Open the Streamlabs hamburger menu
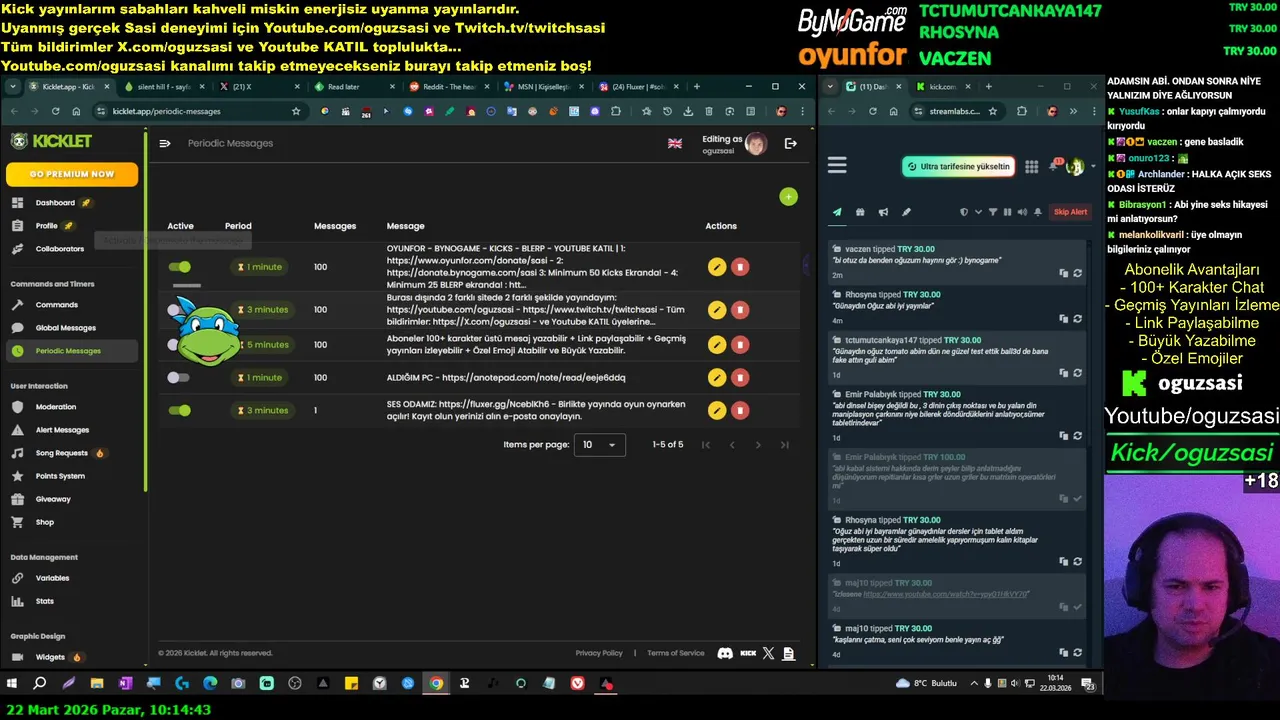1280x720 pixels. coord(837,166)
